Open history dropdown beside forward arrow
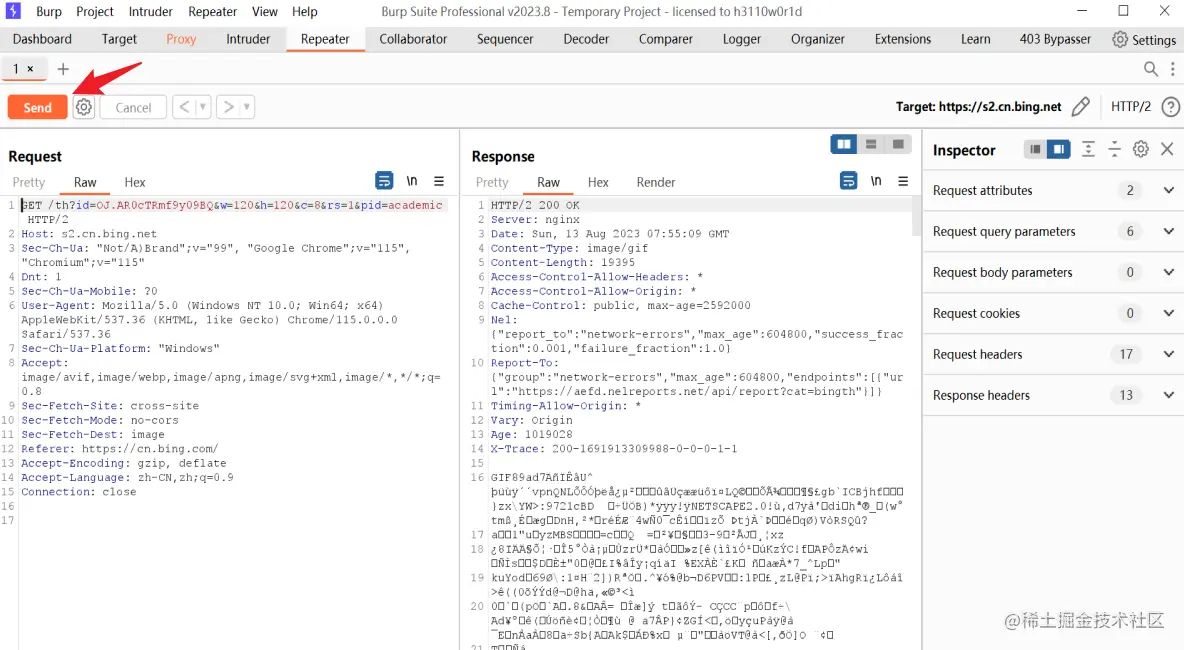This screenshot has width=1184, height=650. pos(246,107)
